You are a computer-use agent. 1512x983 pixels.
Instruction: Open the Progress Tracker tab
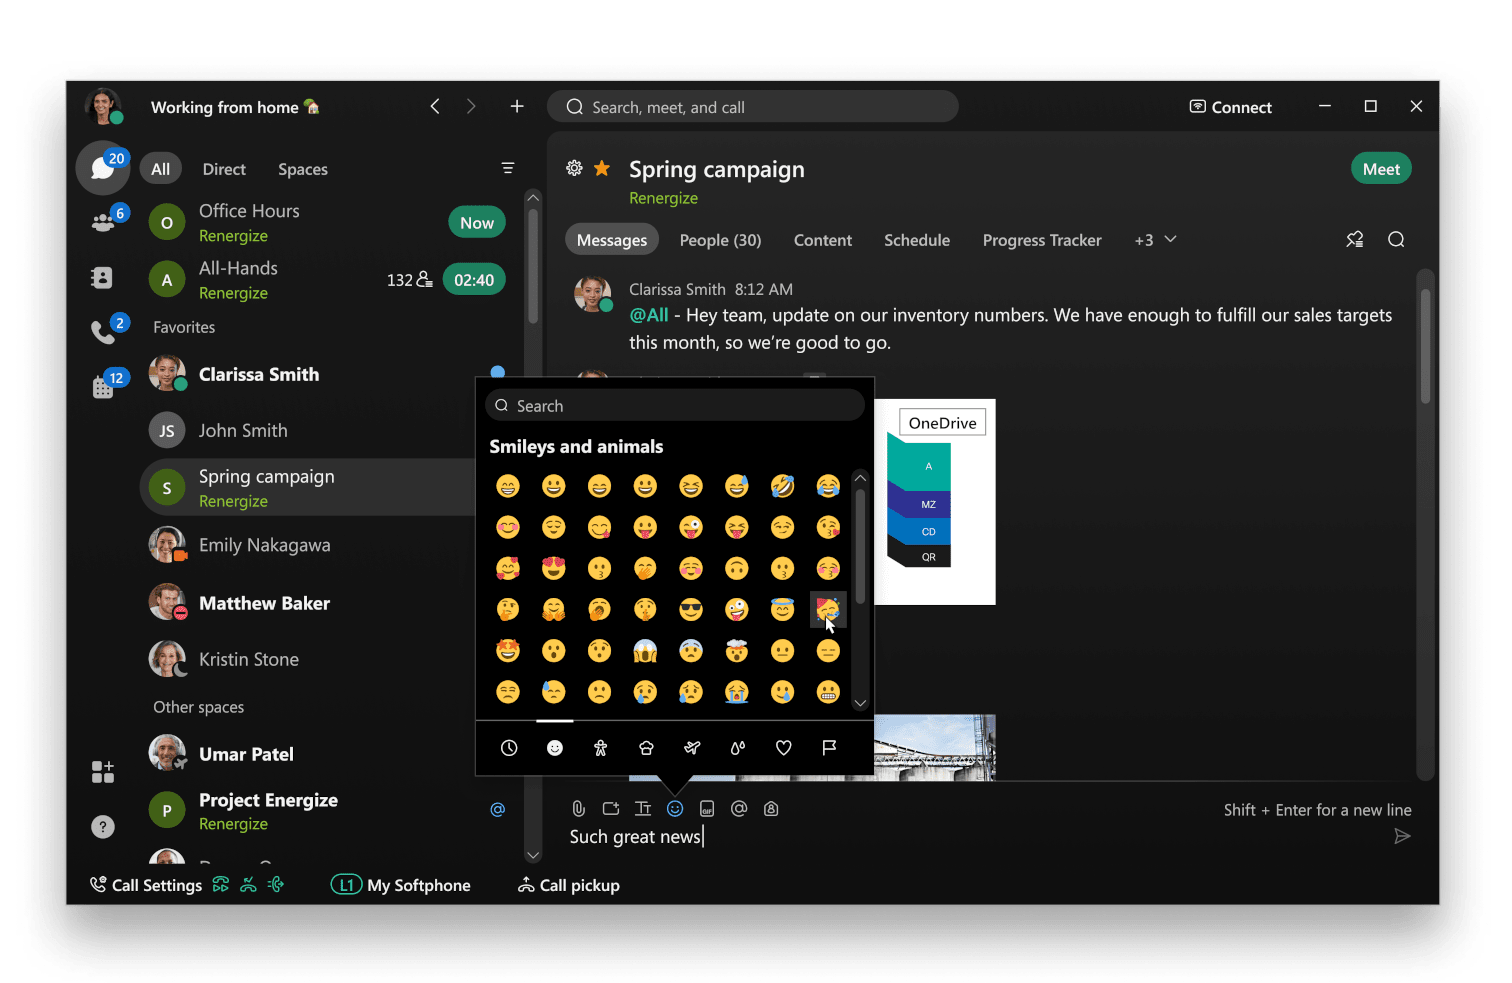tap(1042, 240)
